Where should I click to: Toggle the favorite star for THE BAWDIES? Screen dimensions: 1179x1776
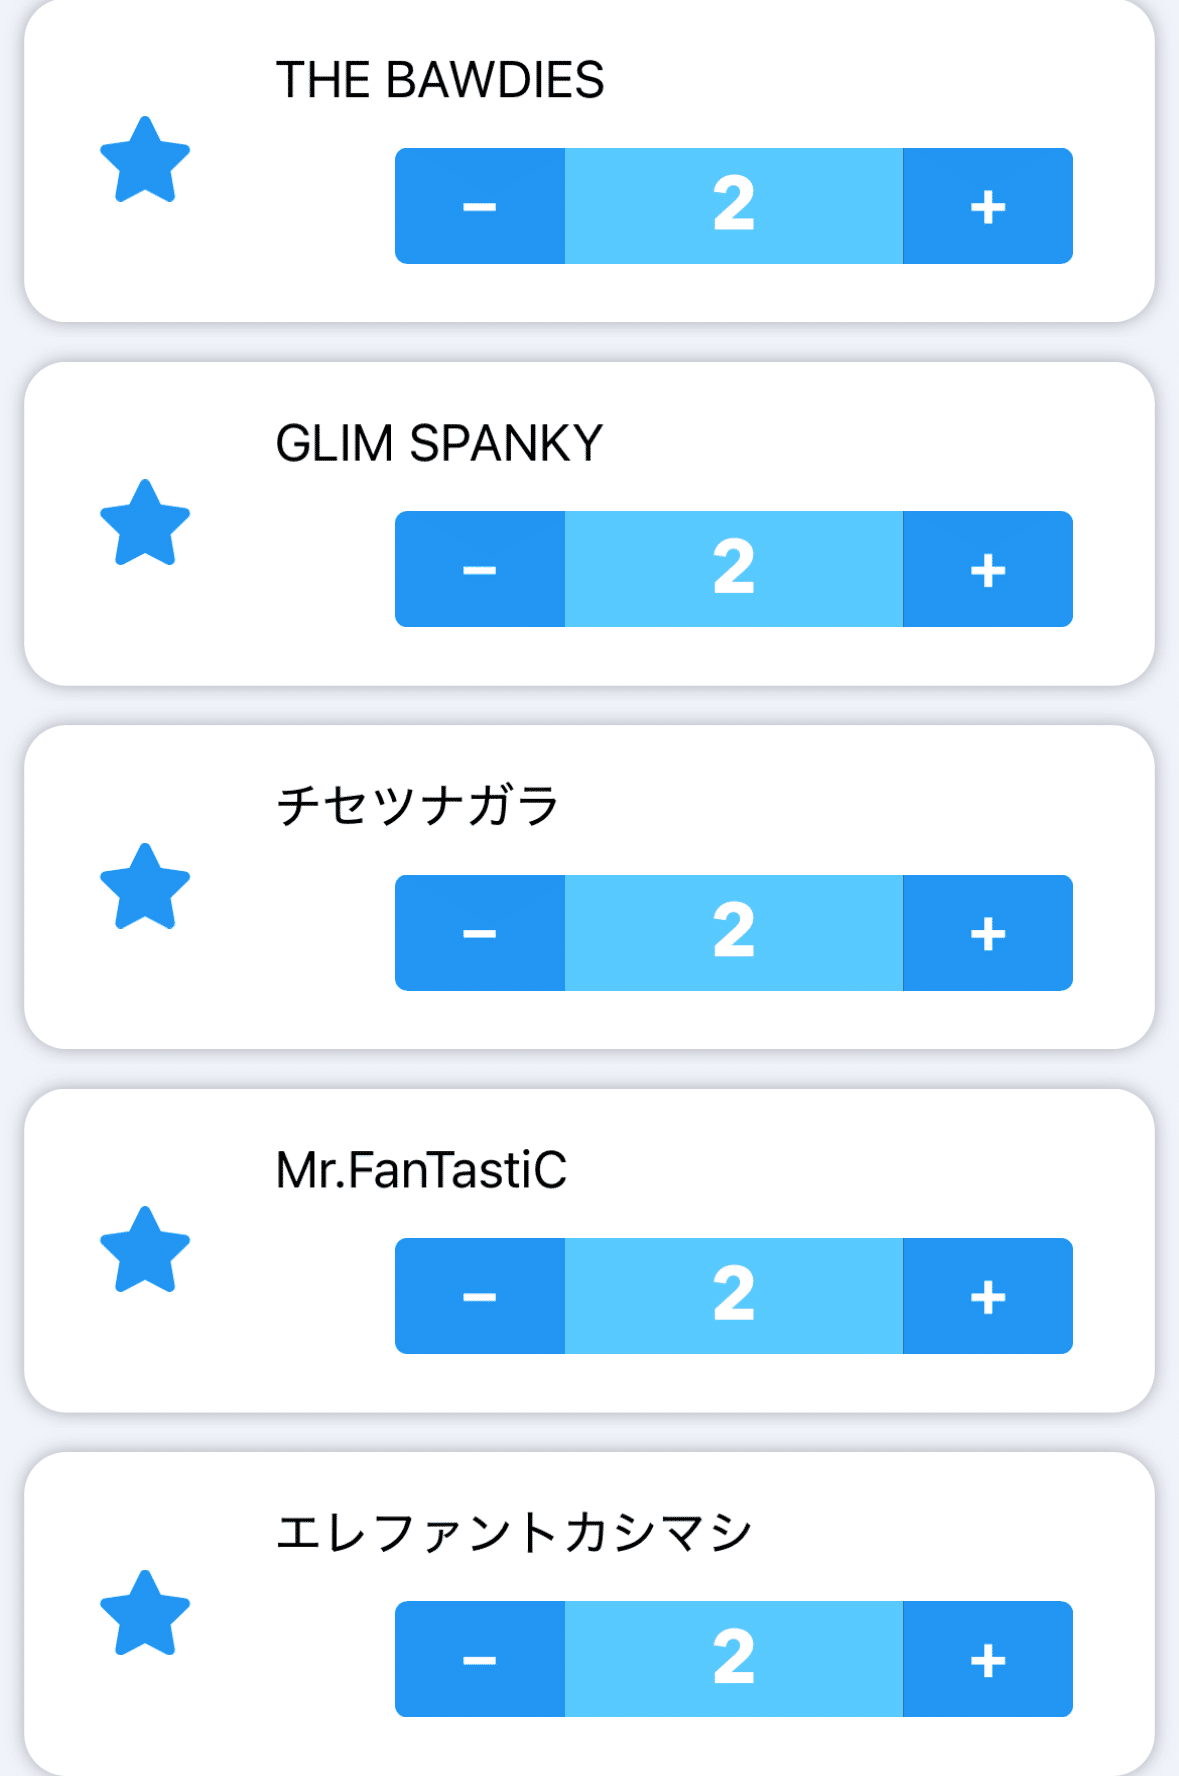pos(145,161)
